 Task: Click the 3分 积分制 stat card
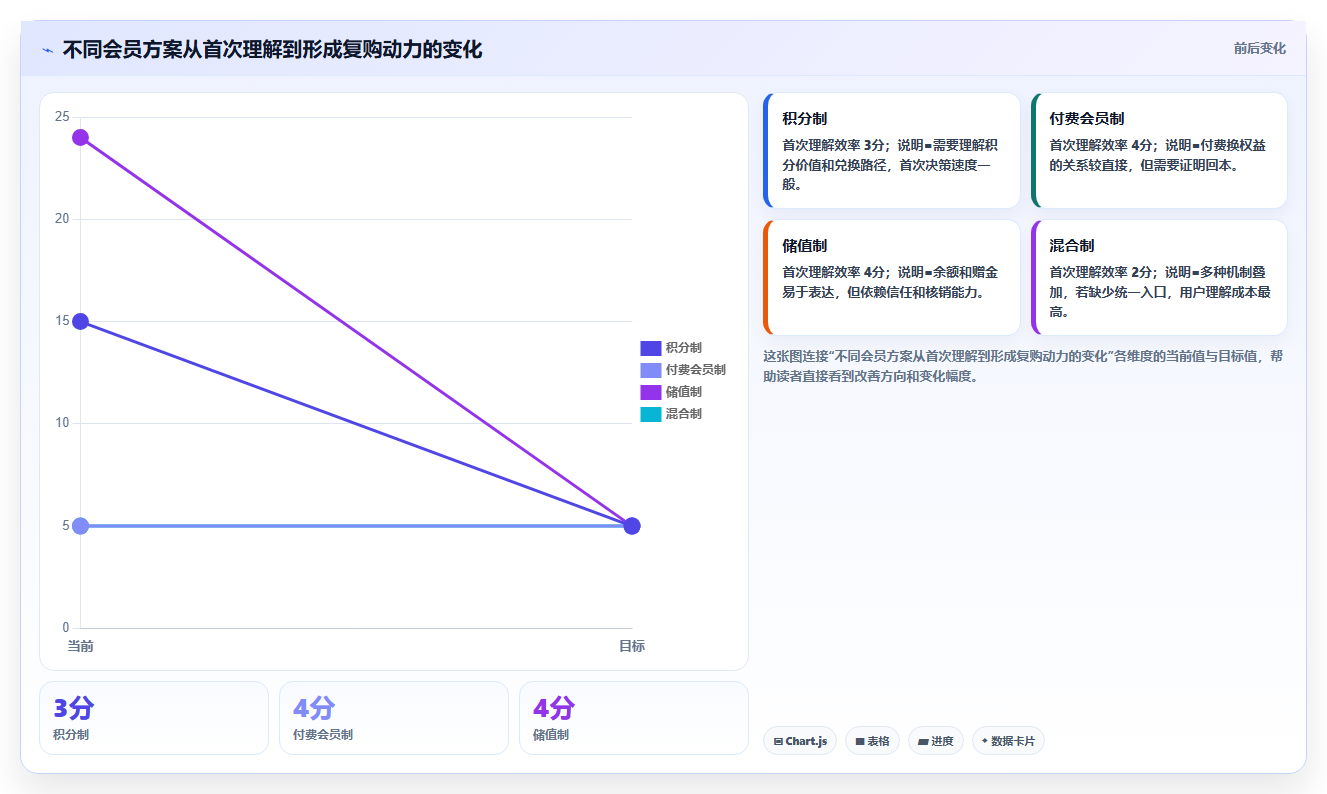click(x=154, y=718)
